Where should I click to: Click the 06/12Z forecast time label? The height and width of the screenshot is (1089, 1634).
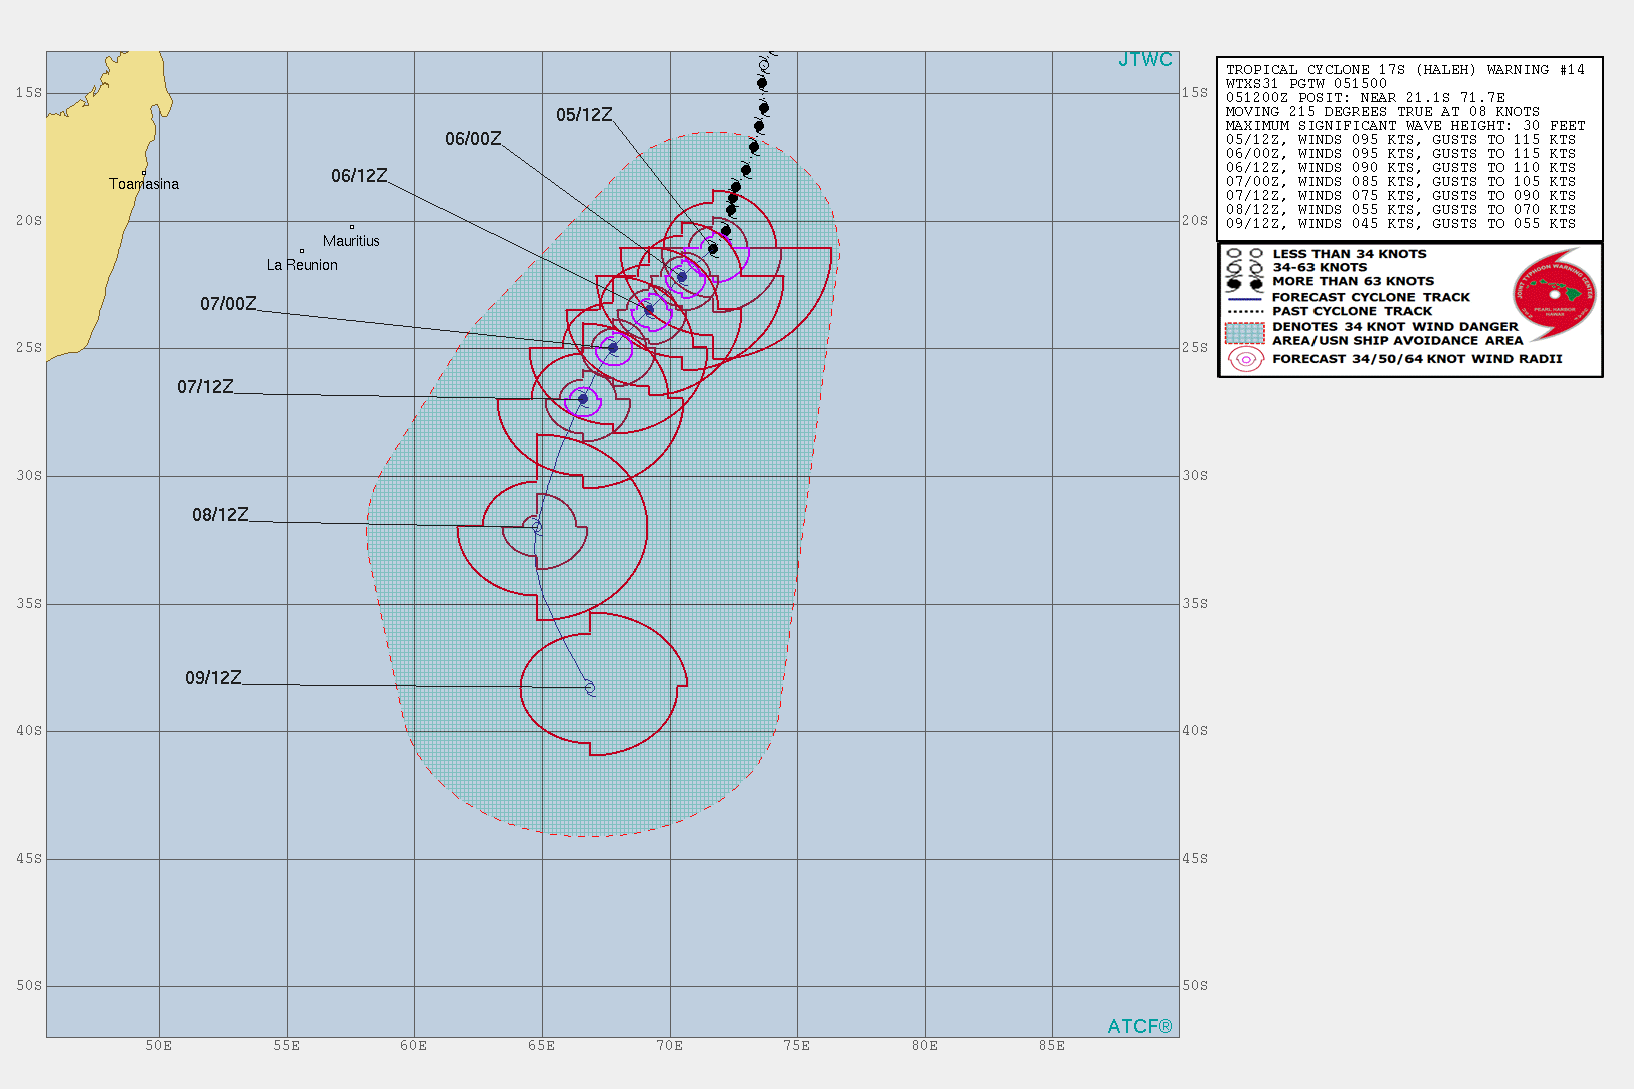359,176
